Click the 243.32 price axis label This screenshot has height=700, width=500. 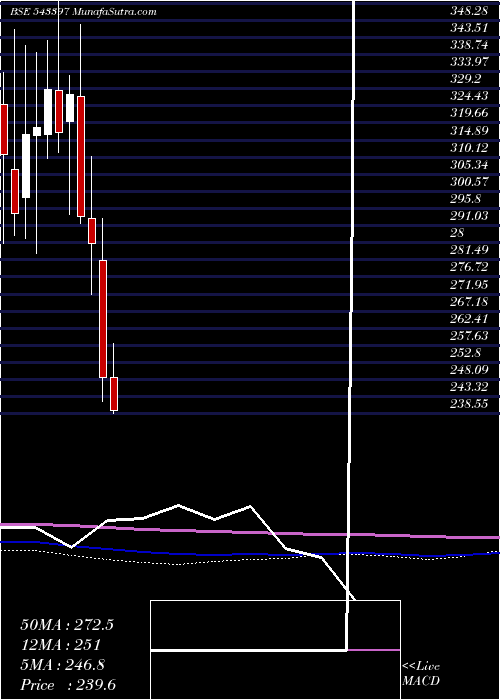point(471,386)
